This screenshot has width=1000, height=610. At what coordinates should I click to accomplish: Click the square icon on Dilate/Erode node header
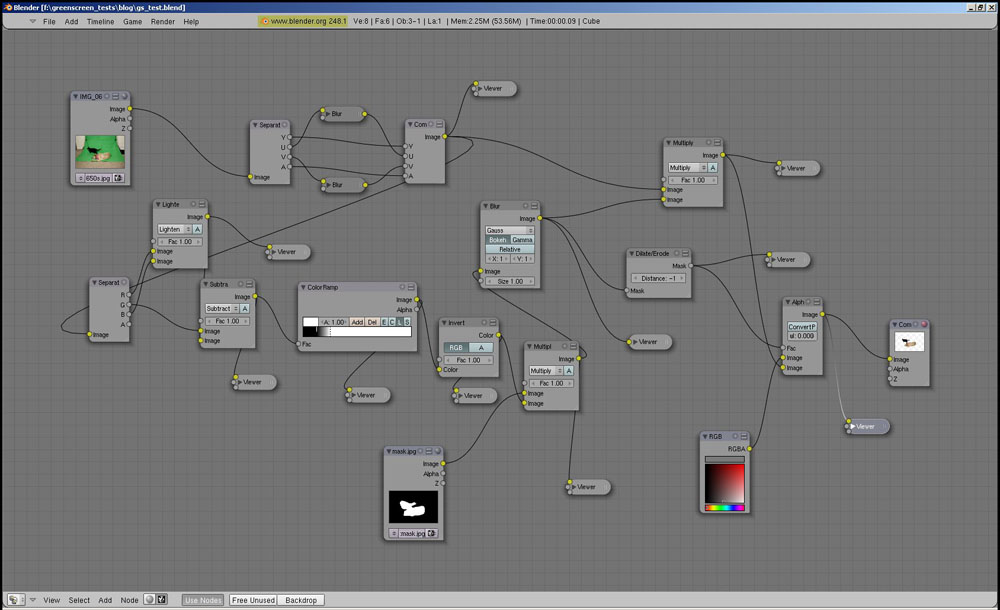(686, 253)
